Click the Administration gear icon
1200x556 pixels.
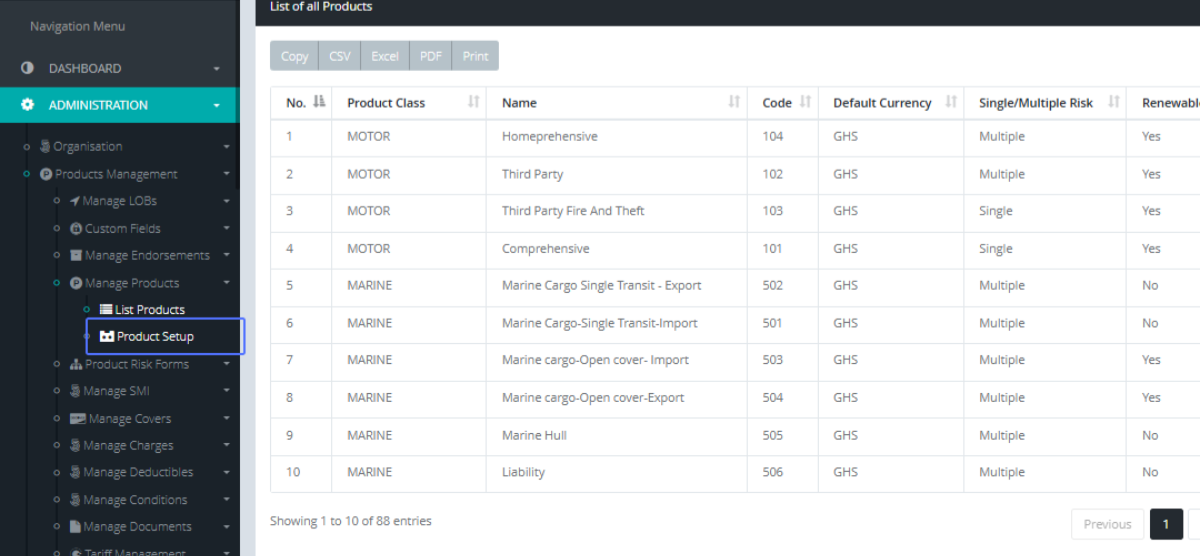point(27,105)
